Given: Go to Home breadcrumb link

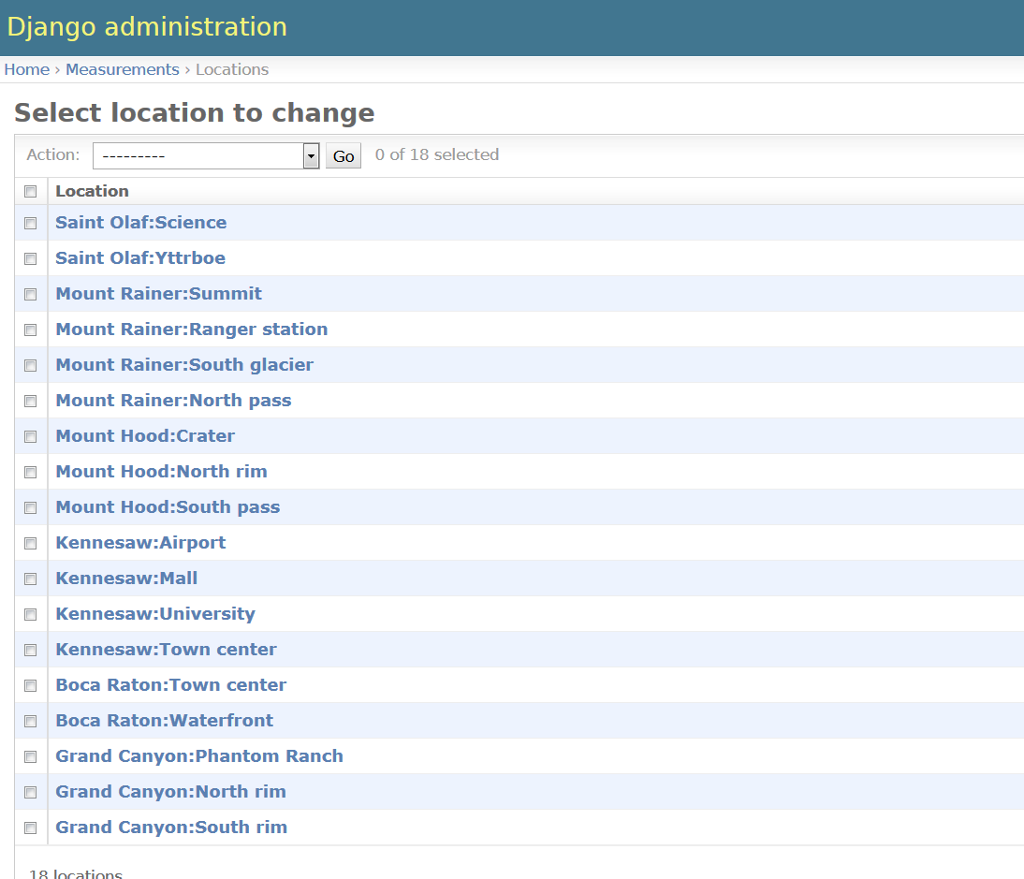Looking at the screenshot, I should click(x=27, y=69).
